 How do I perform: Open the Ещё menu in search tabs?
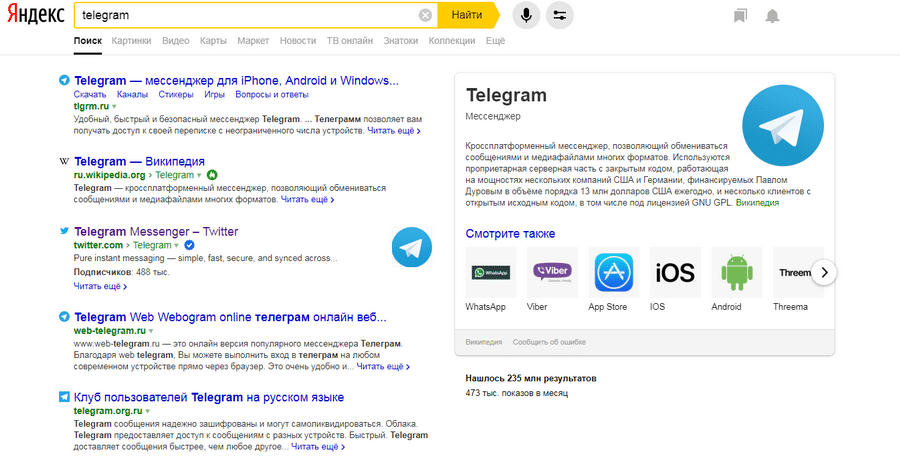[x=495, y=41]
